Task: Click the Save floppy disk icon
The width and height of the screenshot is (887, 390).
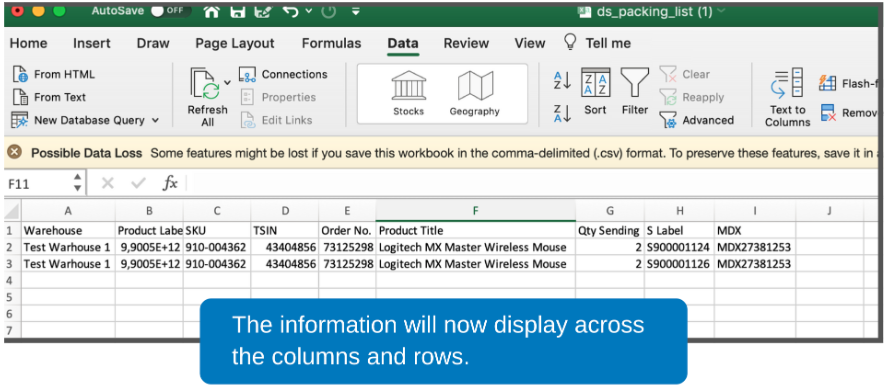Action: point(238,11)
